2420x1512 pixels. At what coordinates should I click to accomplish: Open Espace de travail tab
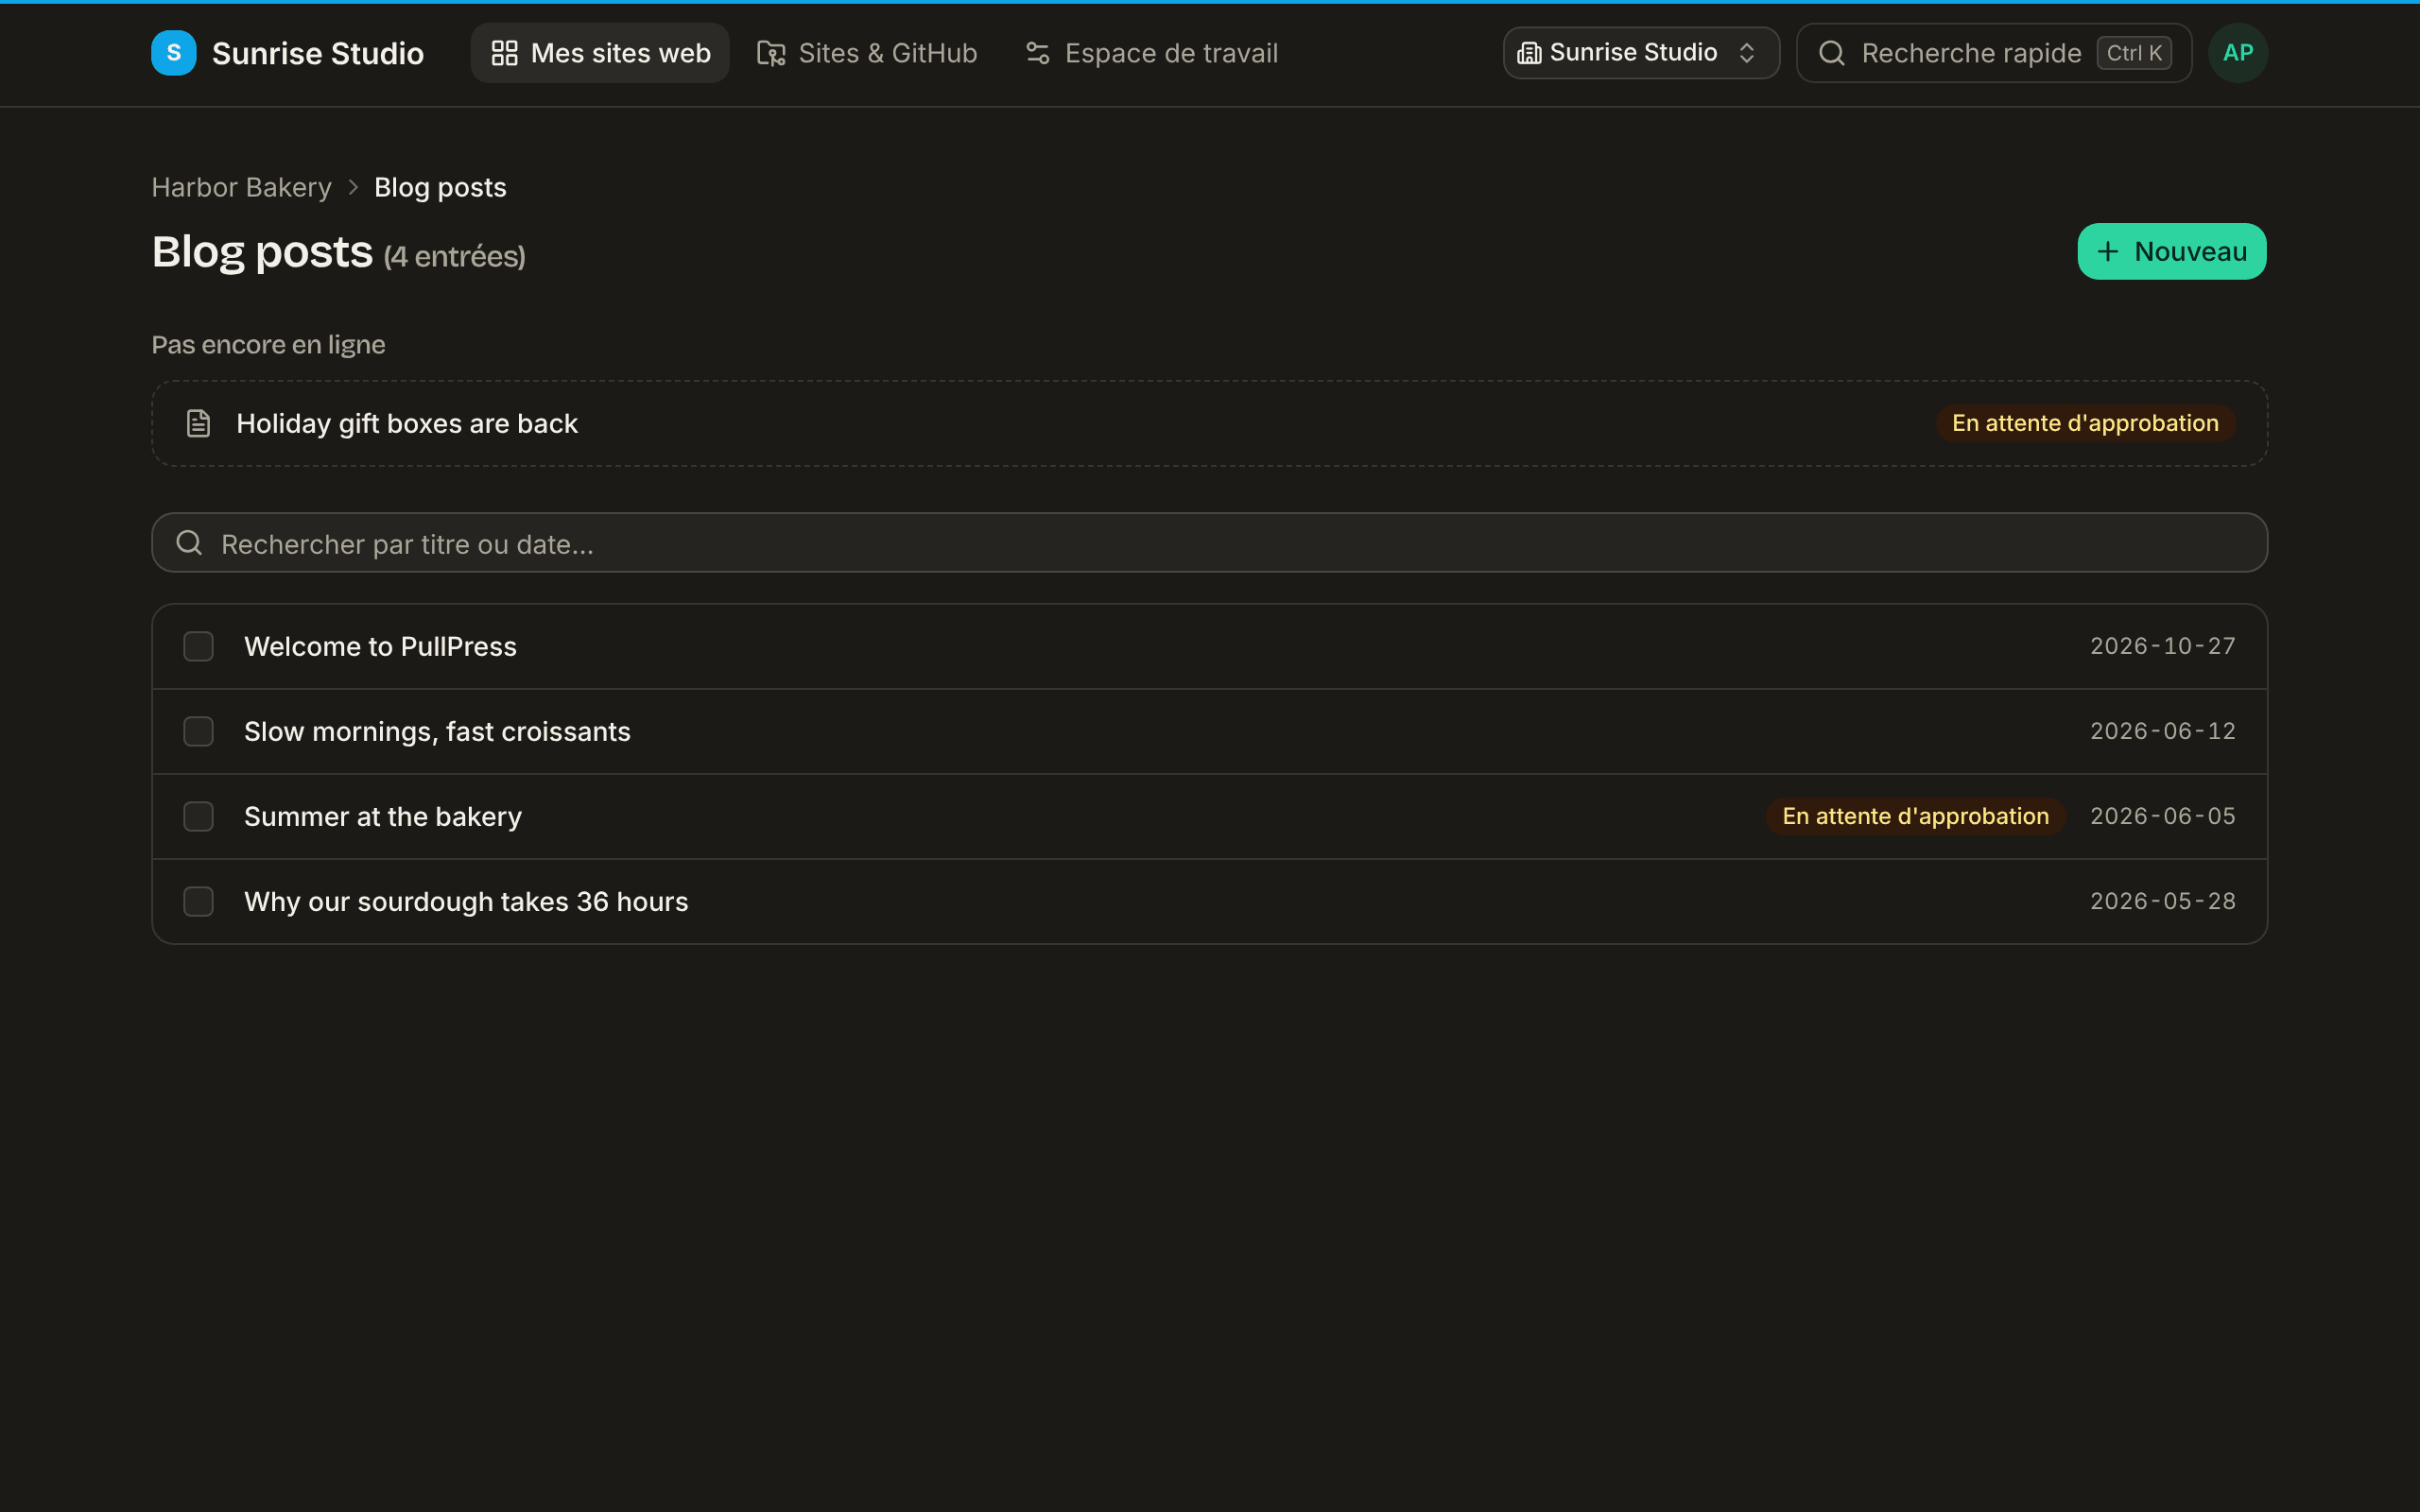(x=1152, y=53)
